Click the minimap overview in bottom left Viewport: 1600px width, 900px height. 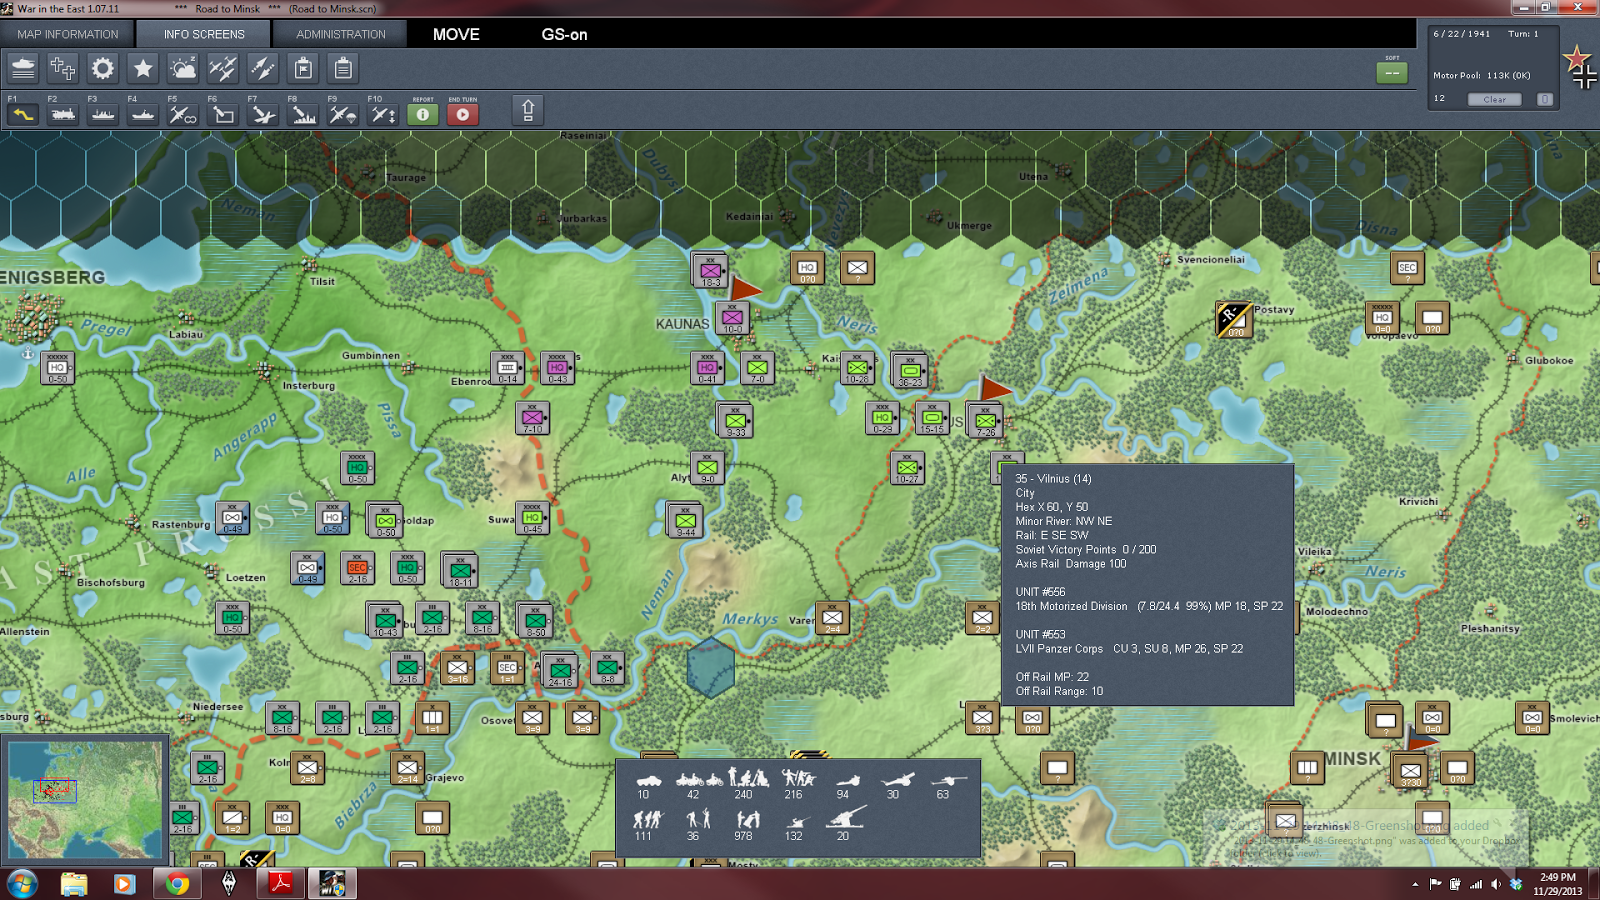click(x=85, y=800)
